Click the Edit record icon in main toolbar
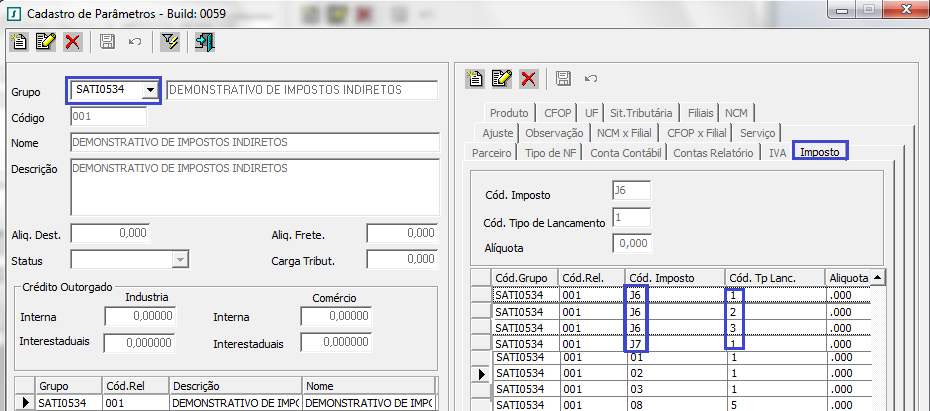Viewport: 930px width, 411px height. coord(46,42)
